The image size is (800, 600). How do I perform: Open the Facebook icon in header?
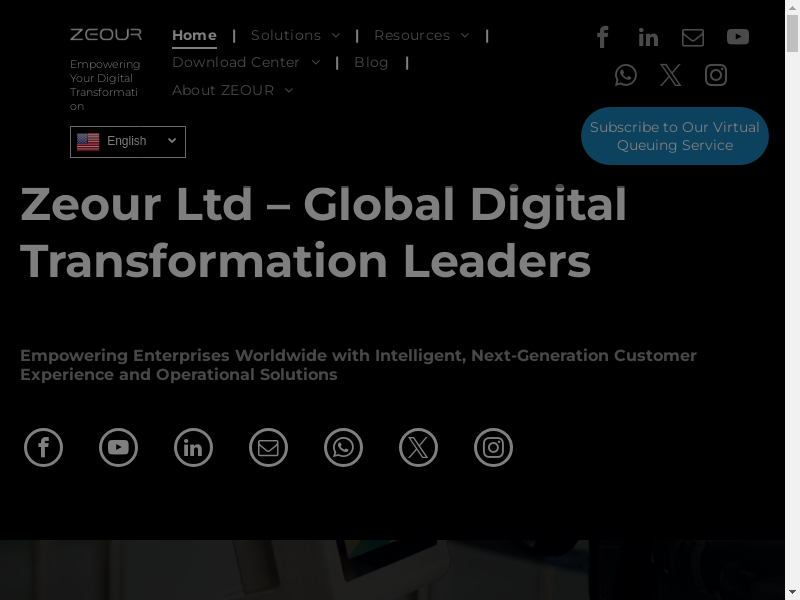click(x=603, y=37)
